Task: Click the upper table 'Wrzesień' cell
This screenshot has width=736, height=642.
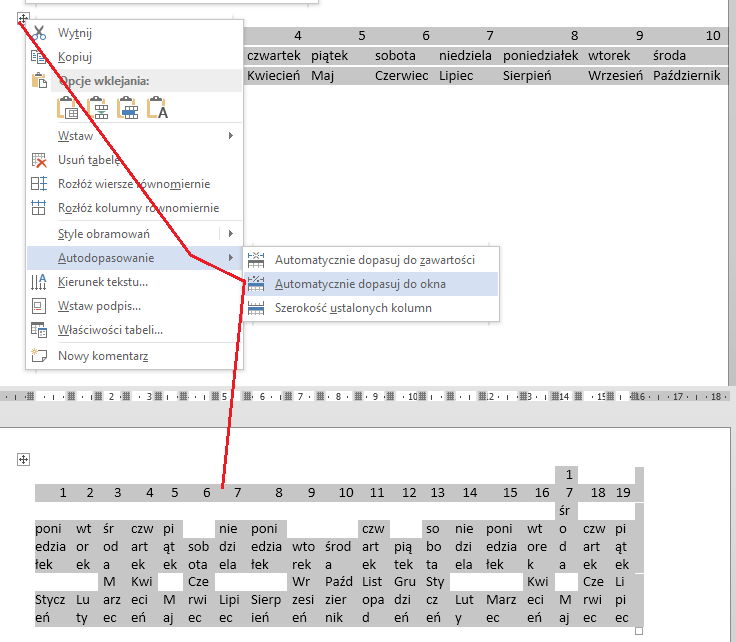Action: point(615,76)
